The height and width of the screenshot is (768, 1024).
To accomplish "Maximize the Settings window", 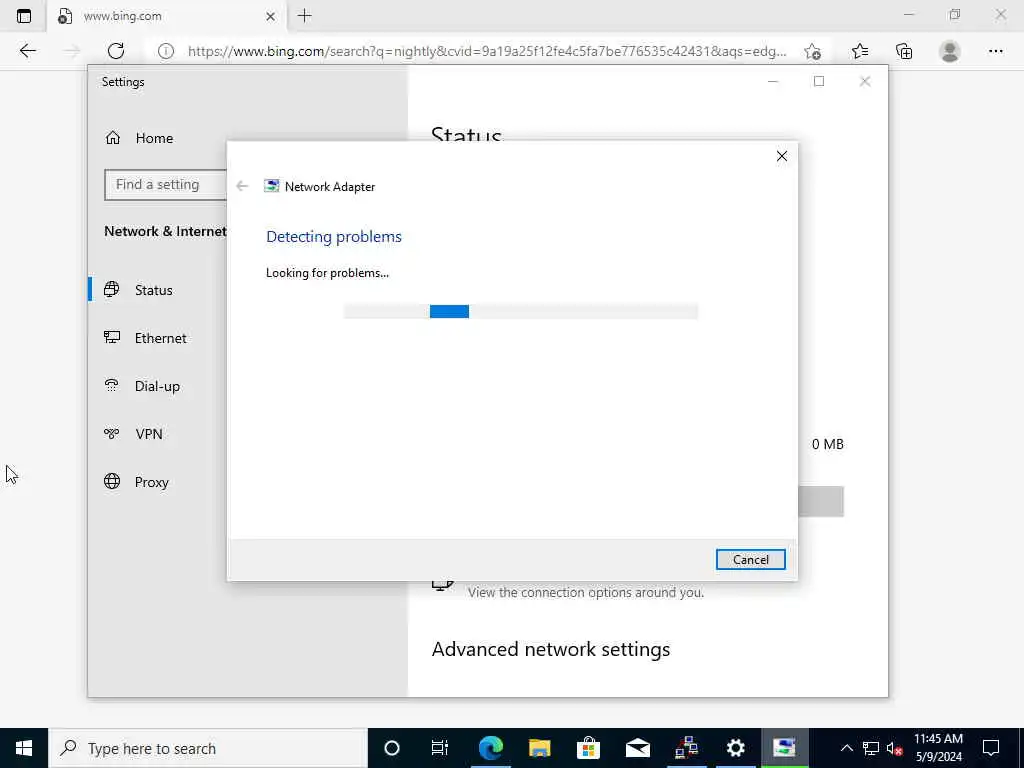I will pos(819,82).
